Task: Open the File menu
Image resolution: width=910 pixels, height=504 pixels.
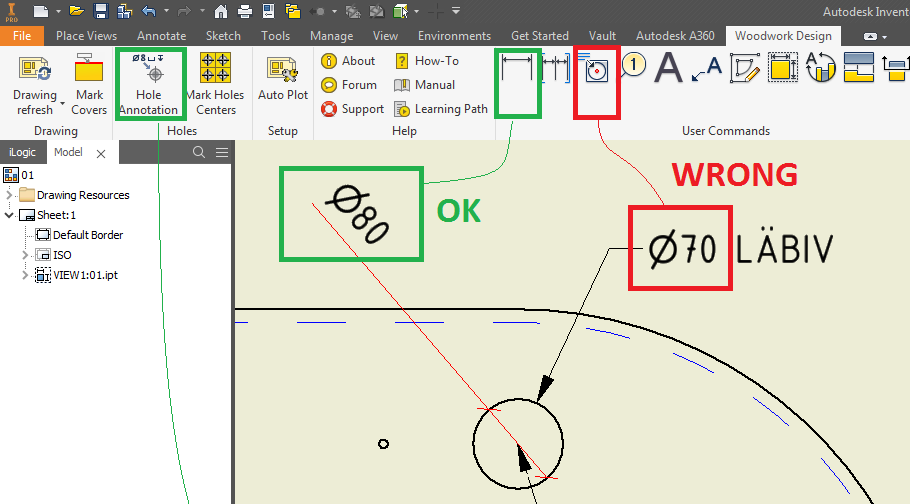Action: (x=22, y=36)
